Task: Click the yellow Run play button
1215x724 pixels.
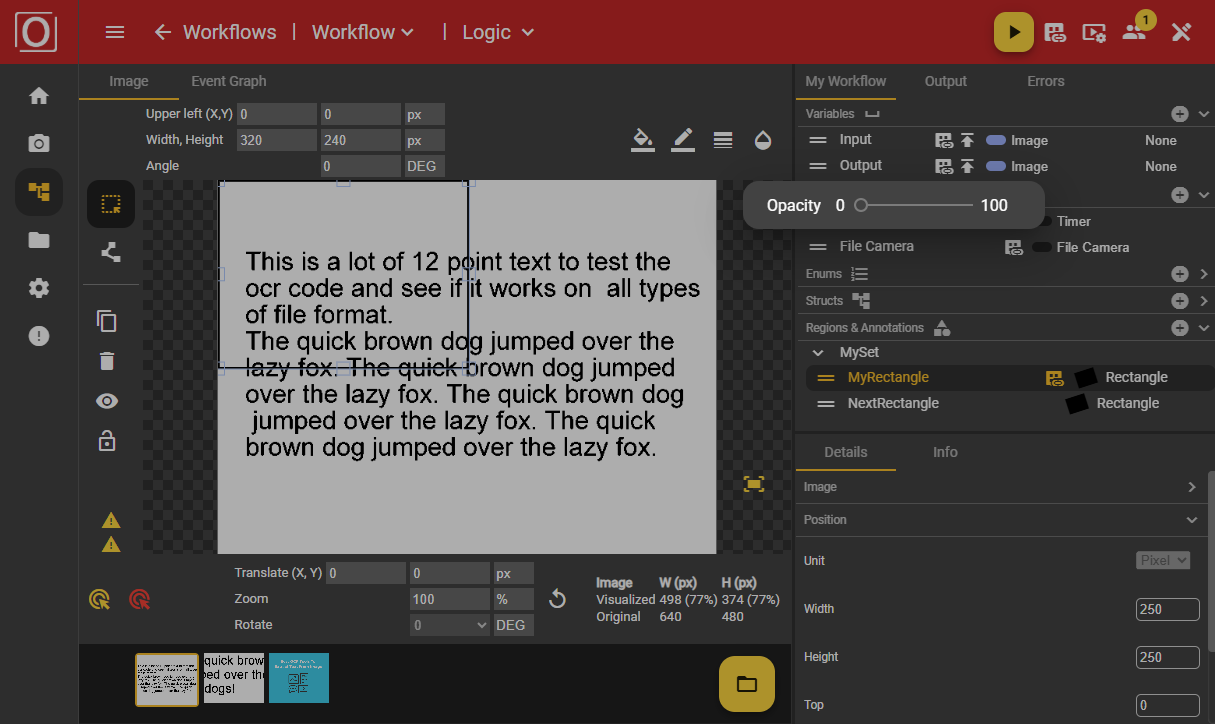Action: 1013,32
